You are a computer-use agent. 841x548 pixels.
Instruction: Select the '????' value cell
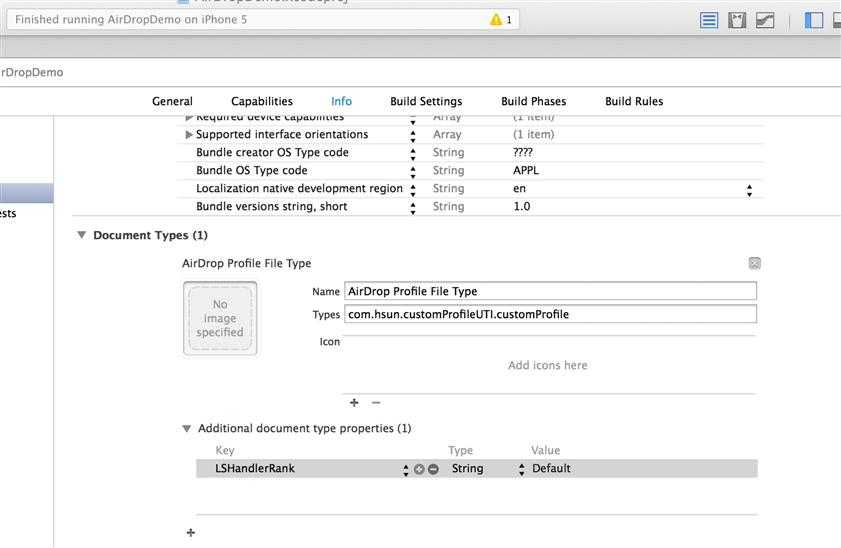point(522,152)
